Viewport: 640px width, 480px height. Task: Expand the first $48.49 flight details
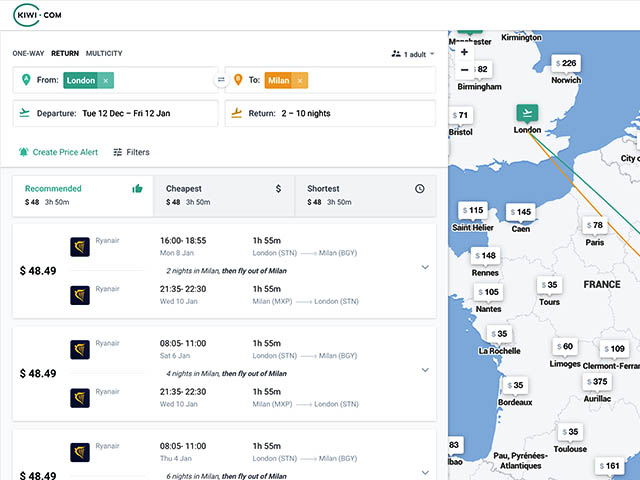click(425, 268)
